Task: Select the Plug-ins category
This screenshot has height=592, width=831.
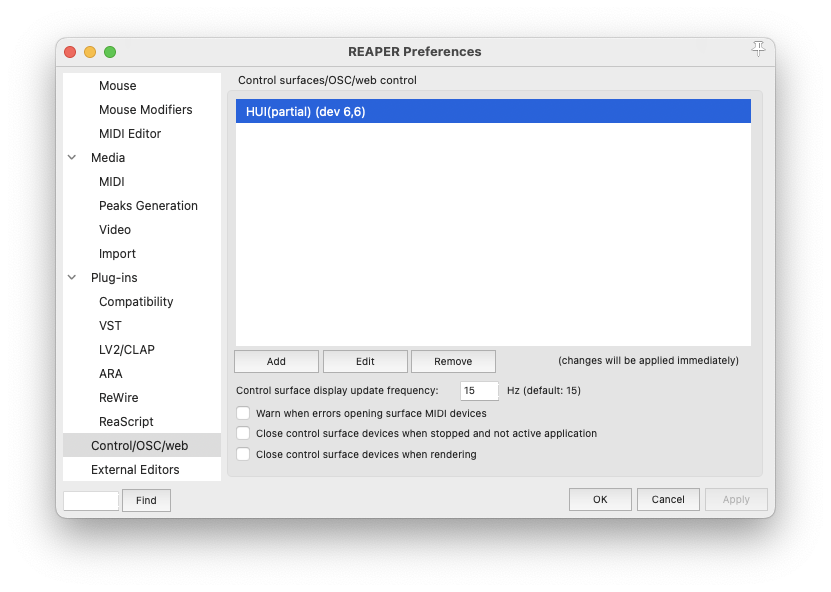Action: click(114, 277)
